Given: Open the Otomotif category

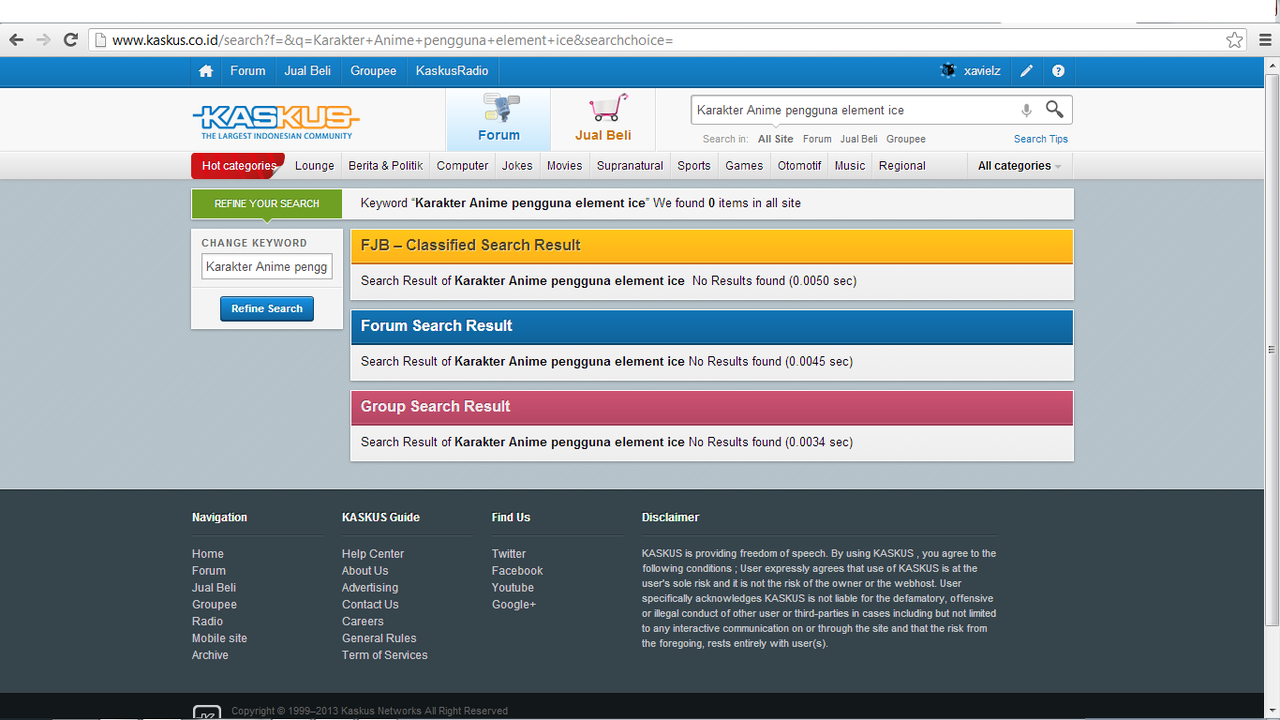Looking at the screenshot, I should 800,166.
